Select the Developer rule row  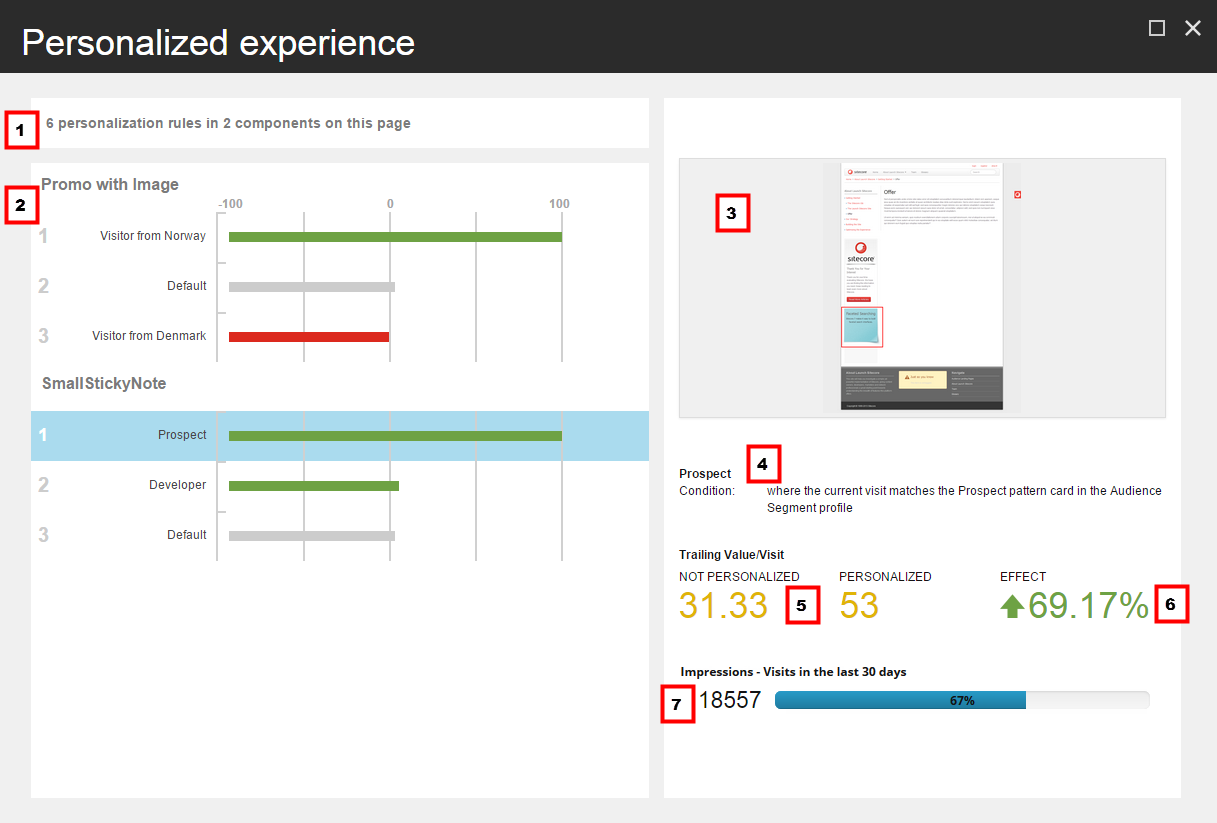340,485
